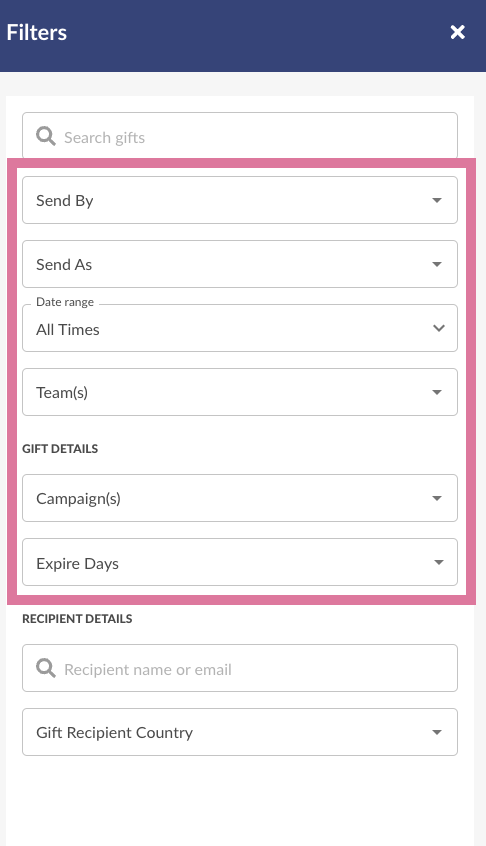This screenshot has width=486, height=846.
Task: Choose the Expire Days filter field
Action: click(x=240, y=562)
